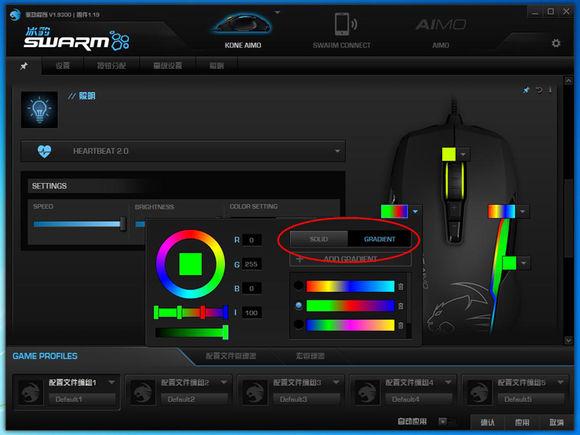Image resolution: width=580 pixels, height=435 pixels.
Task: Open dropdown beside right side gradient swatch
Action: pyautogui.click(x=522, y=212)
